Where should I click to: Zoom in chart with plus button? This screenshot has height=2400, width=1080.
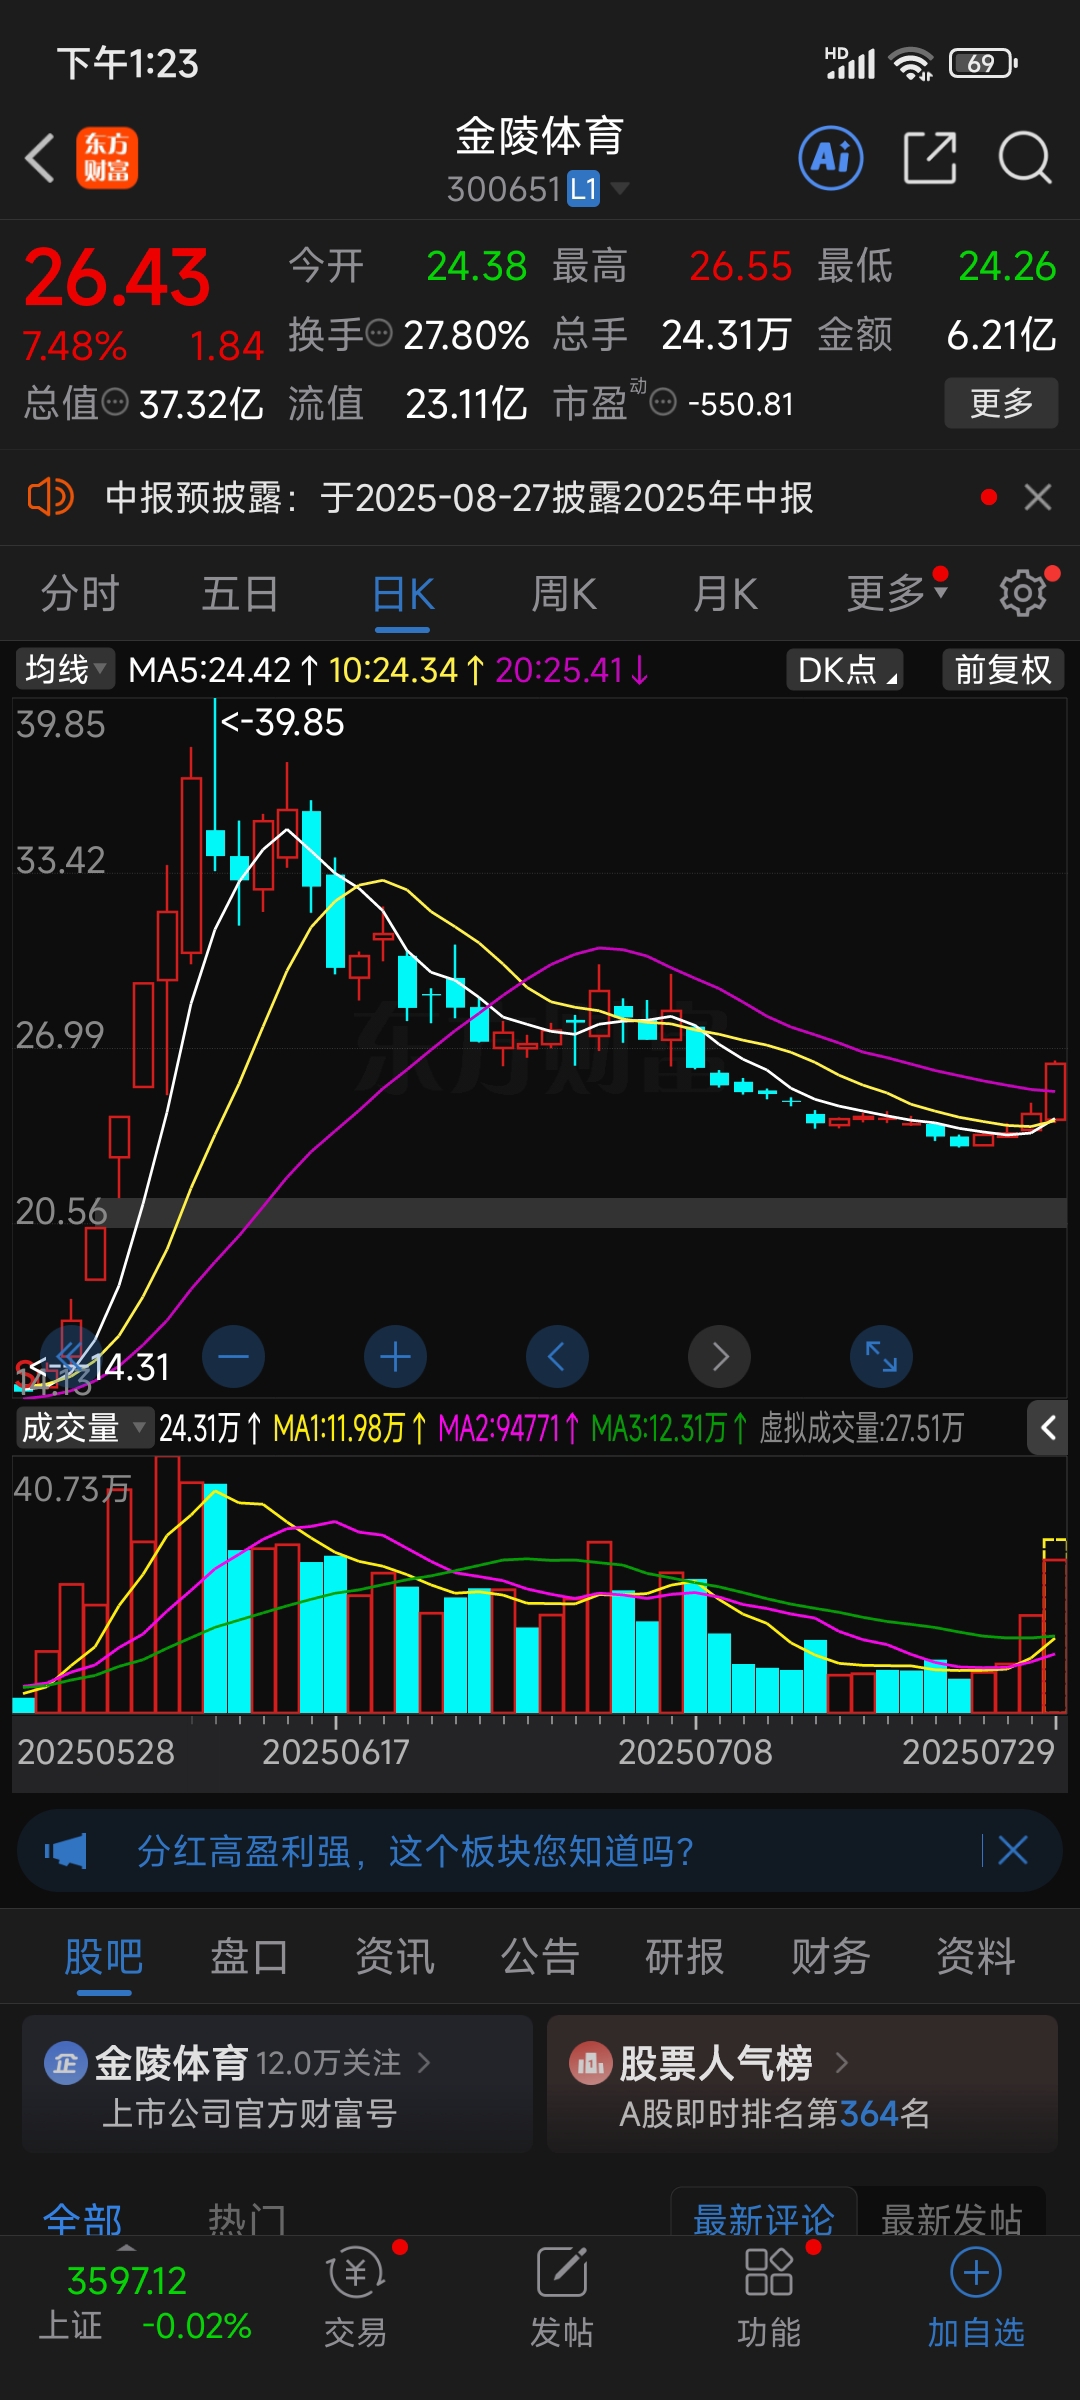pyautogui.click(x=395, y=1357)
